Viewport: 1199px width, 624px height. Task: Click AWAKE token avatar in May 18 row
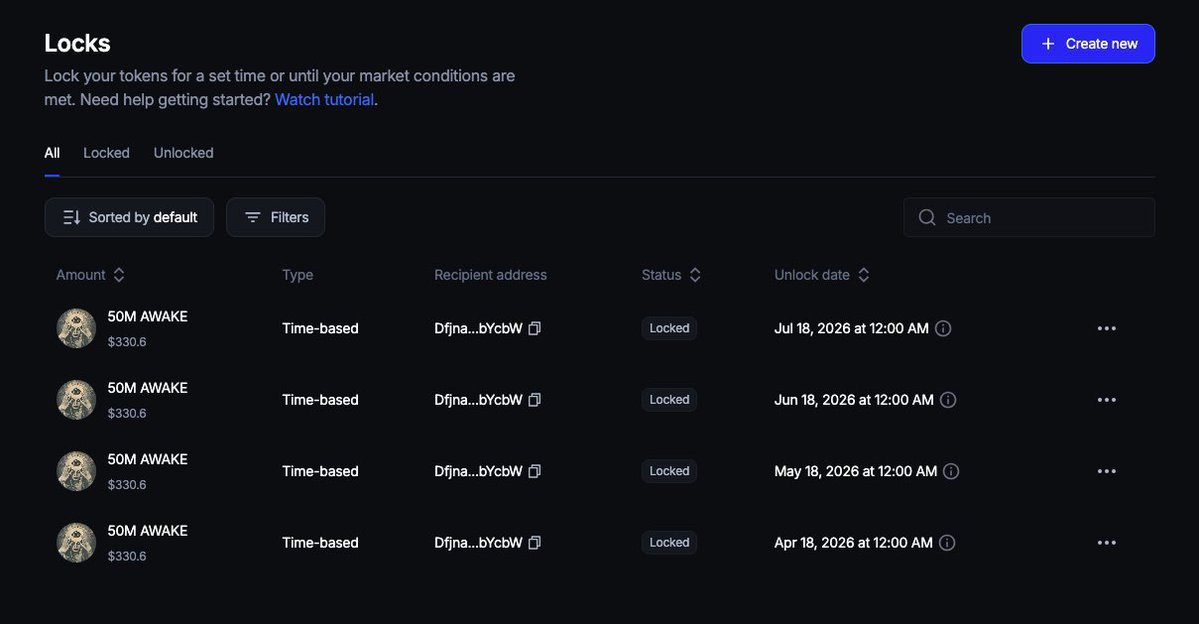pyautogui.click(x=76, y=471)
